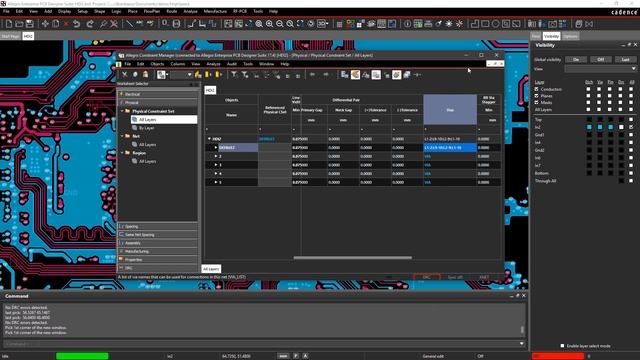The image size is (640, 360).
Task: Switch to the Options panel tab
Action: (x=571, y=36)
